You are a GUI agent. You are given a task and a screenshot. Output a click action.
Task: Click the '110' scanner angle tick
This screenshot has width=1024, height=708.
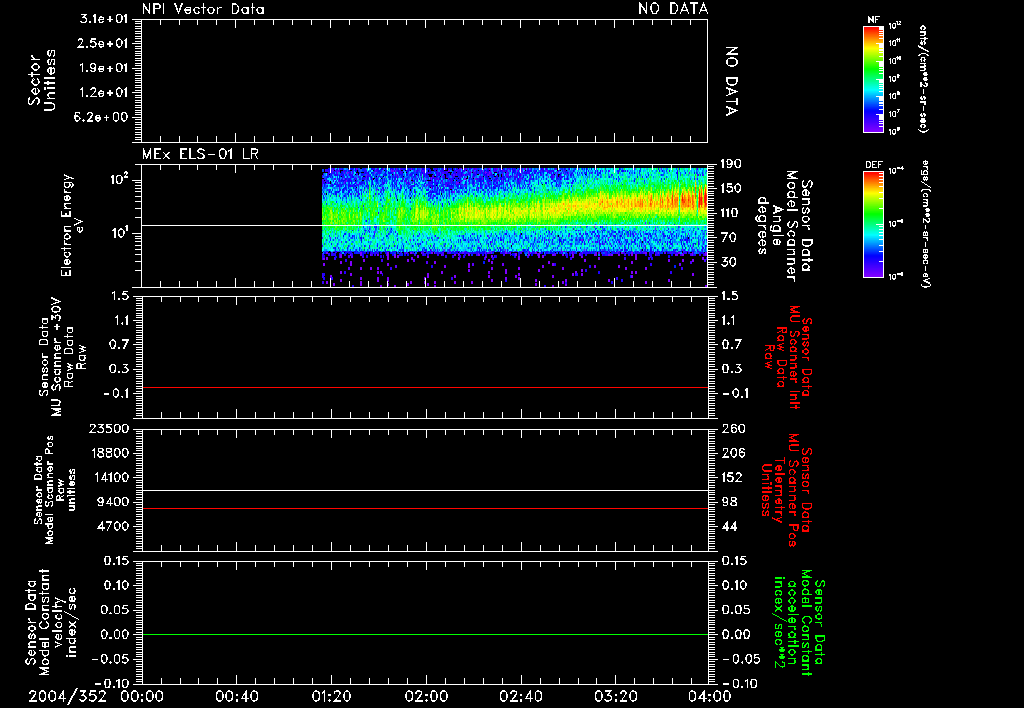(731, 213)
